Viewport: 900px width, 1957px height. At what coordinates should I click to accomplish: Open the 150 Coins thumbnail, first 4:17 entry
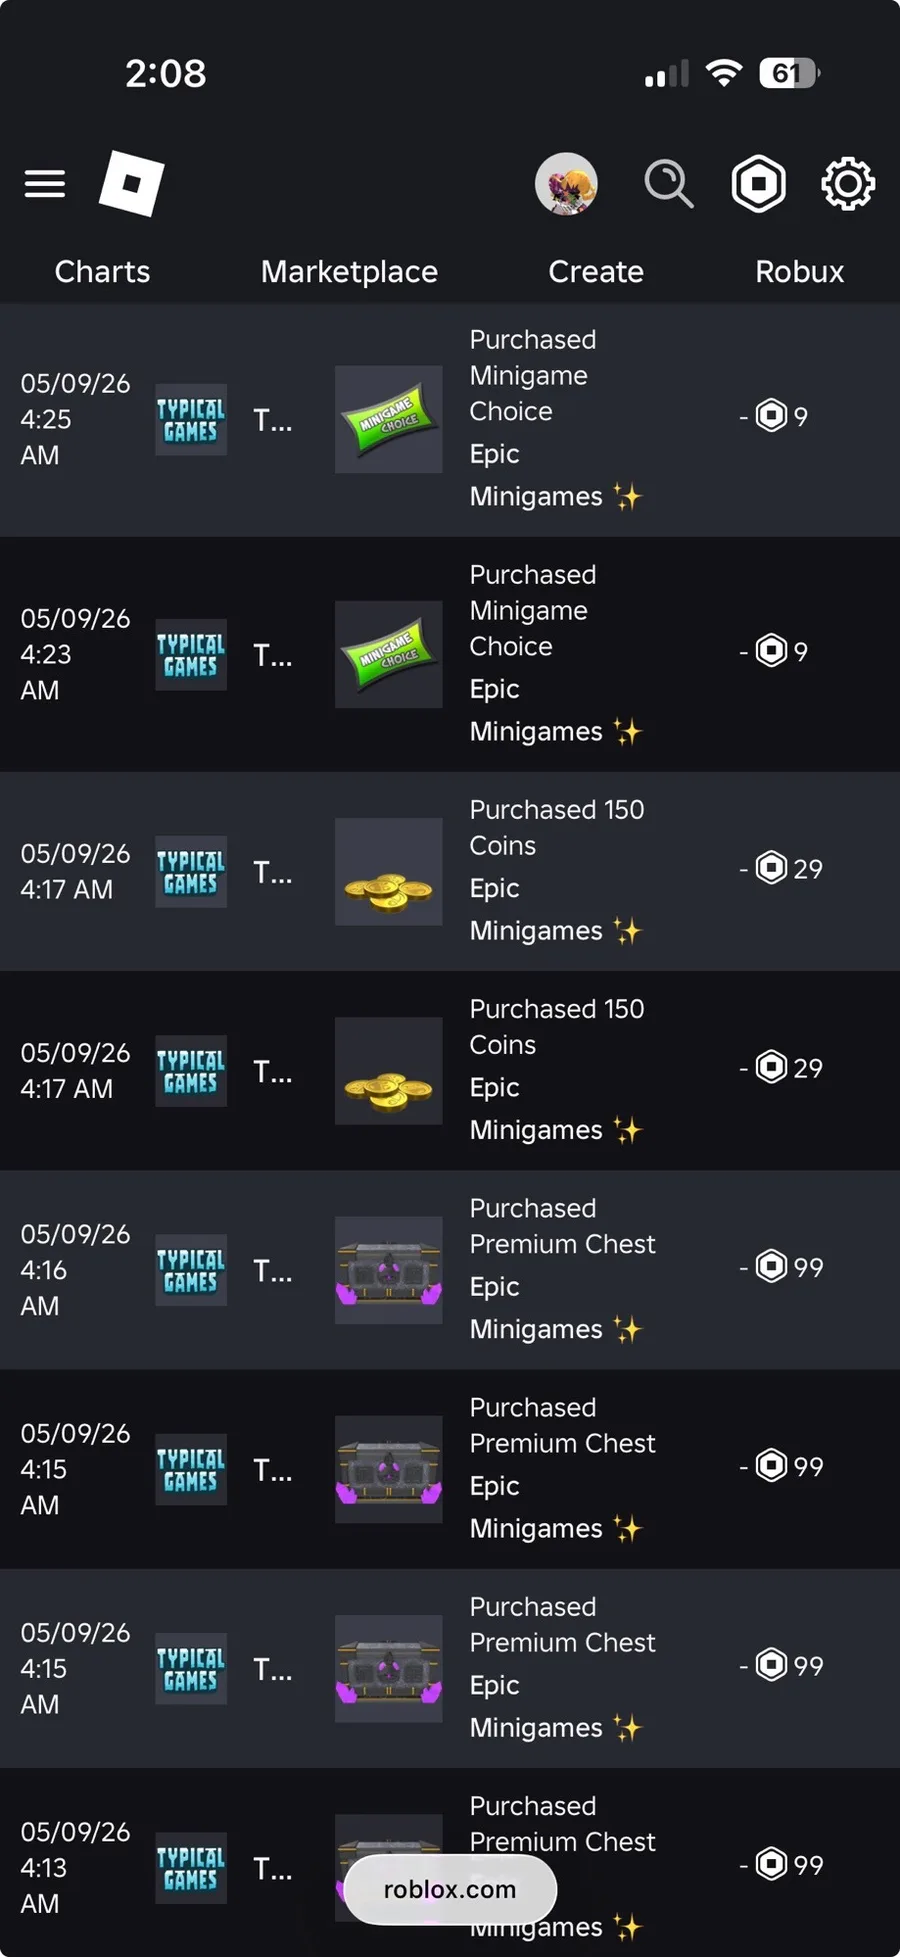[x=389, y=871]
